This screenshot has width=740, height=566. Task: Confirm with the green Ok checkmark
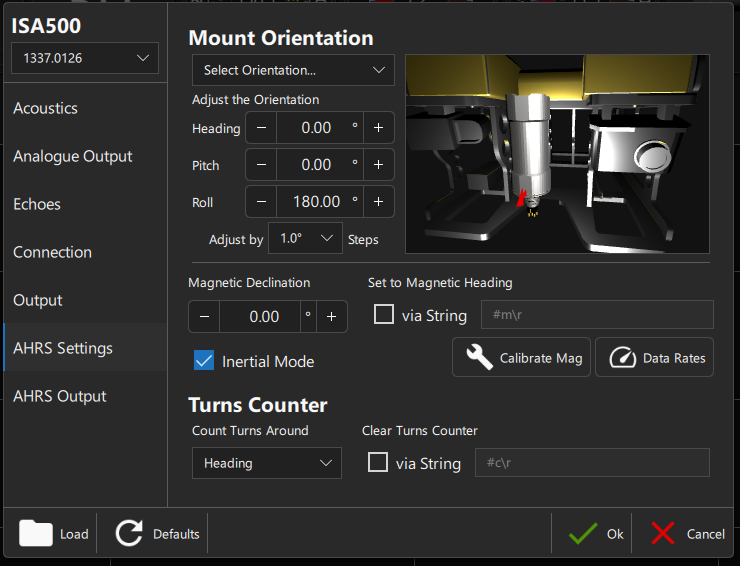[x=583, y=533]
